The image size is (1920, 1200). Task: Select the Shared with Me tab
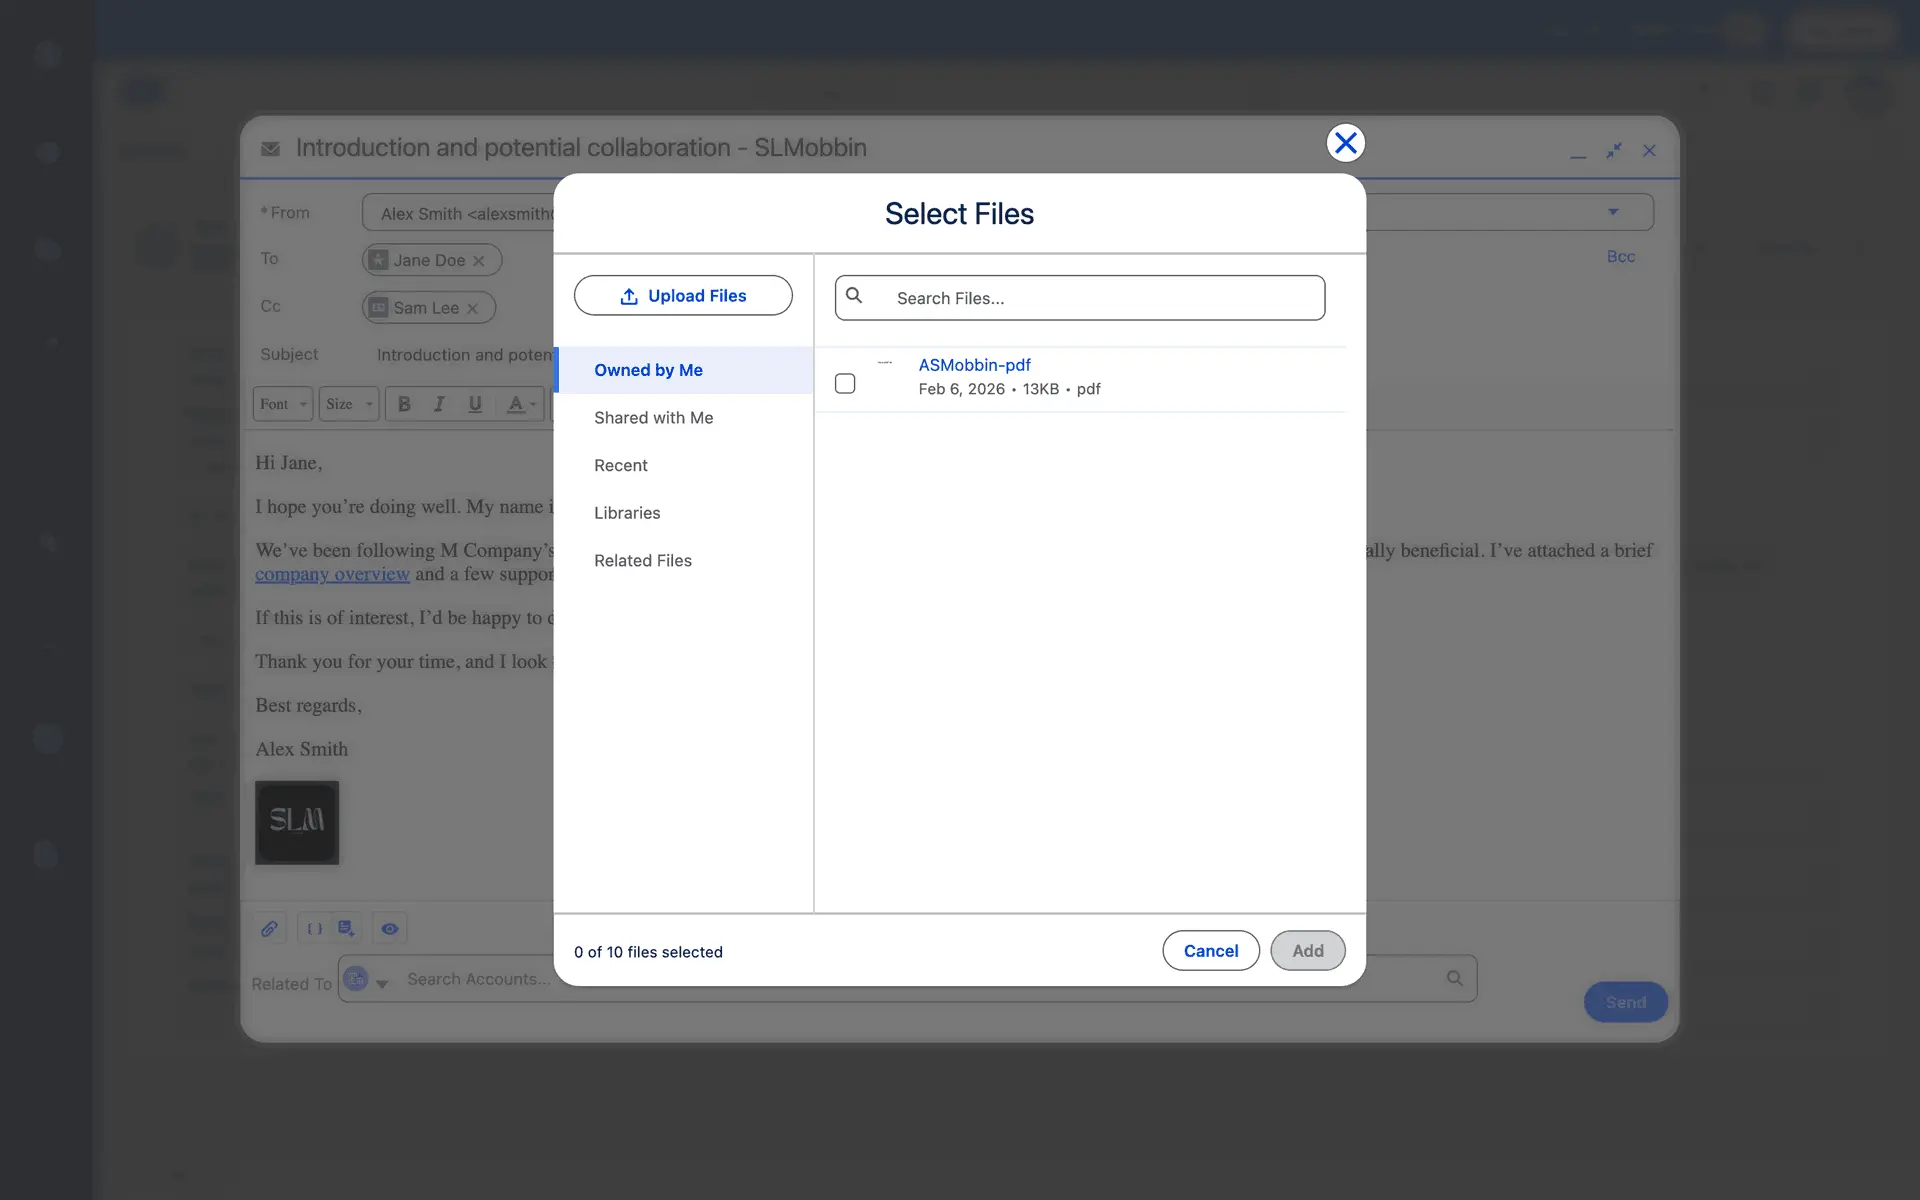pos(653,418)
